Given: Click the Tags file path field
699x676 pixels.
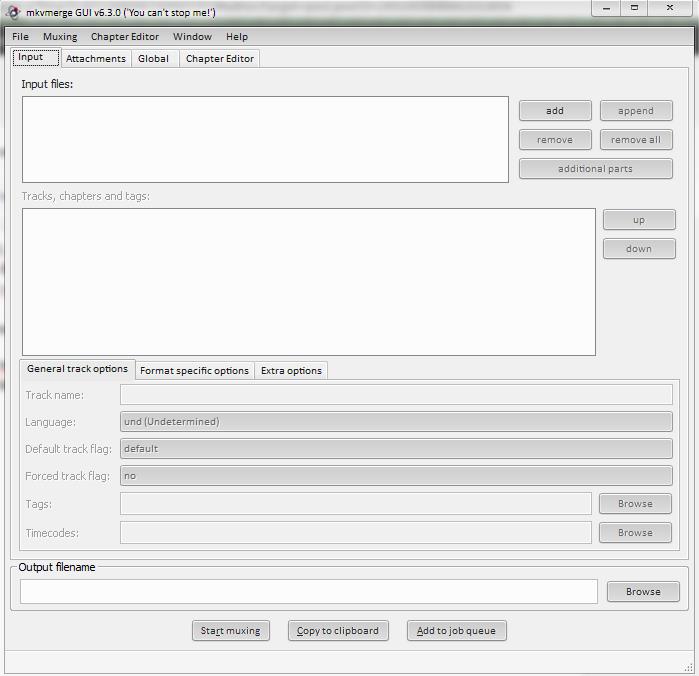Looking at the screenshot, I should coord(356,503).
